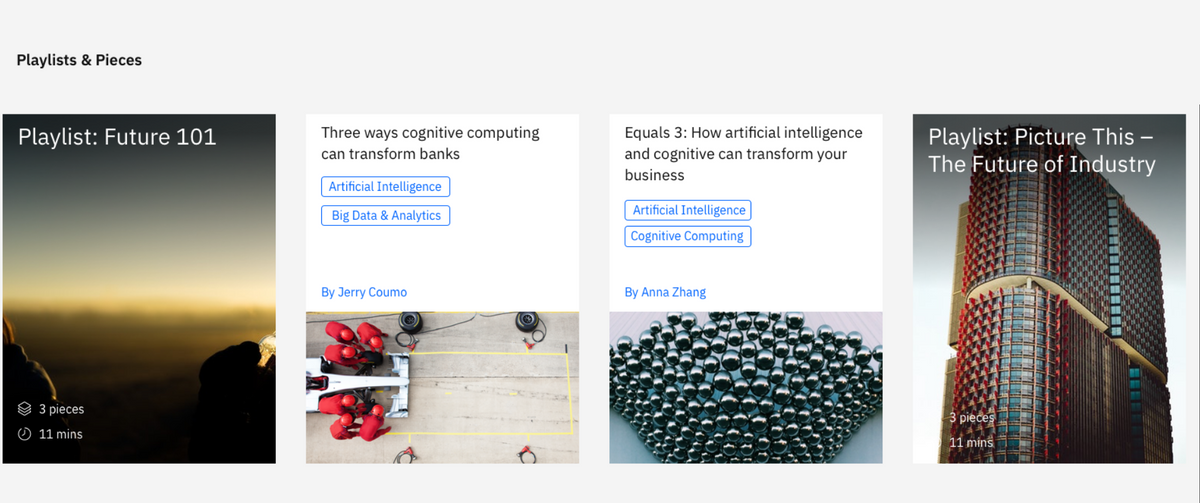Screen dimensions: 1200x503
Task: Open author link By Anna Zhang
Action: click(x=665, y=292)
